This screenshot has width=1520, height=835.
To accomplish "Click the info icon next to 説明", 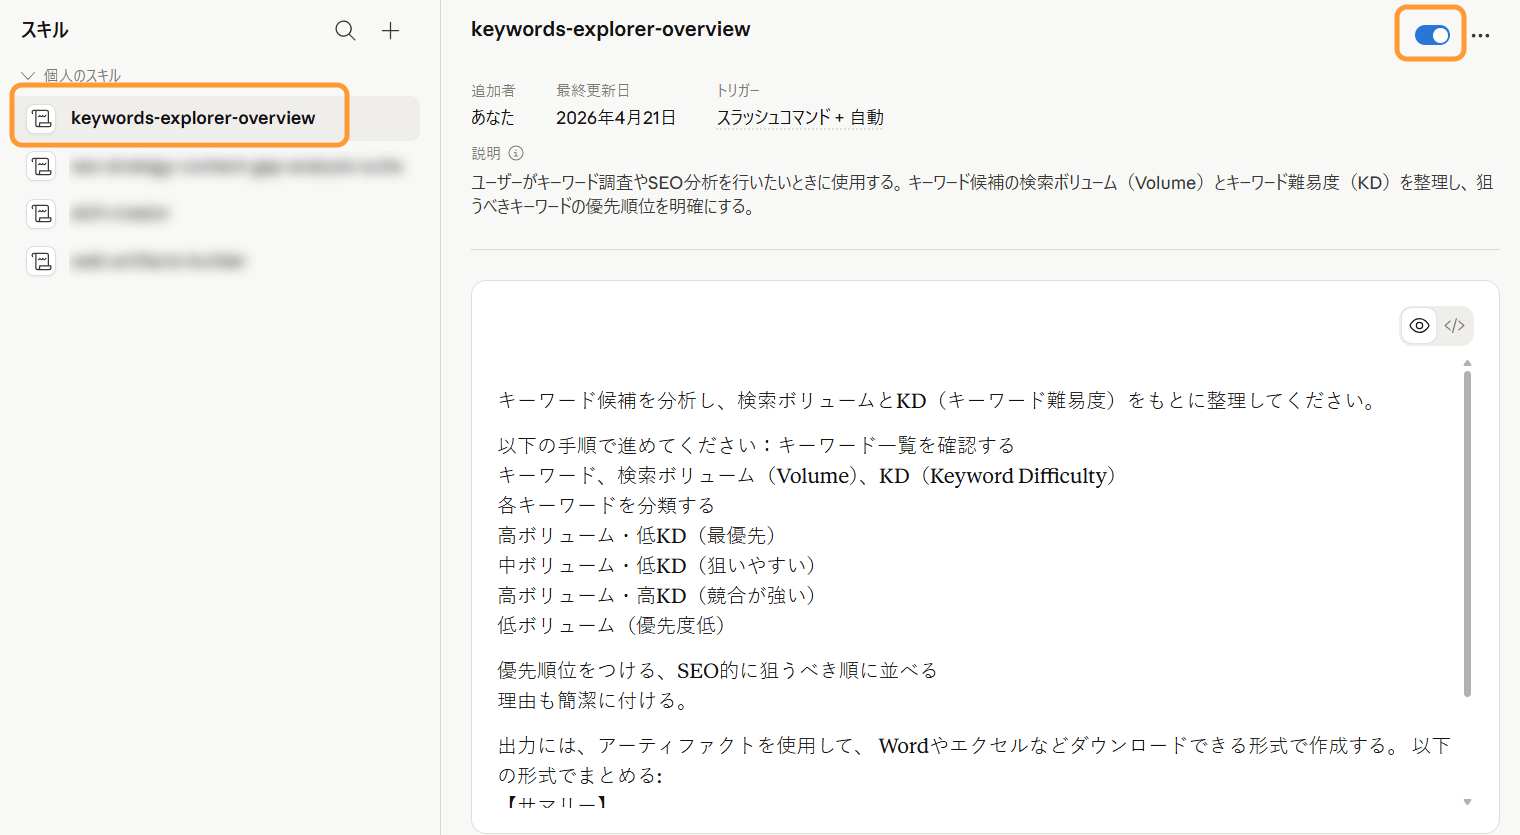I will (516, 153).
